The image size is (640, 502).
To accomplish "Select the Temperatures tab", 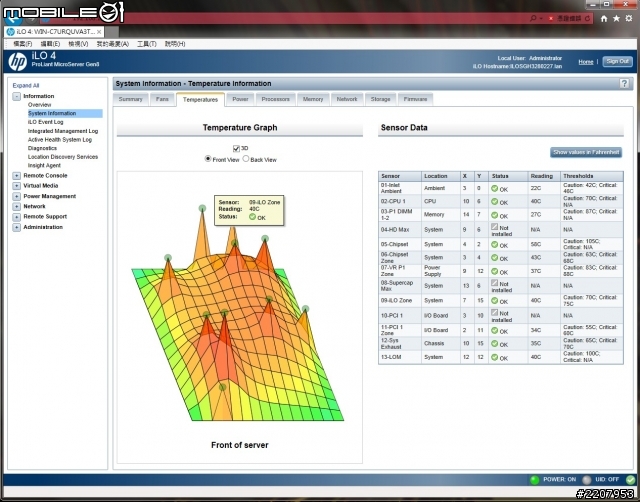I will pyautogui.click(x=200, y=100).
